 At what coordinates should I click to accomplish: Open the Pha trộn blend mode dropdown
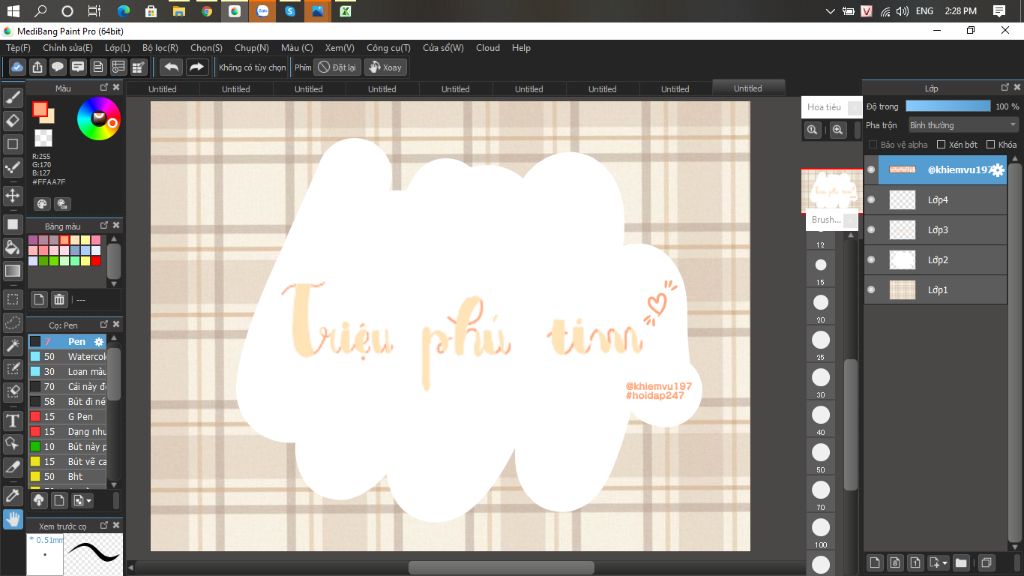[x=963, y=125]
